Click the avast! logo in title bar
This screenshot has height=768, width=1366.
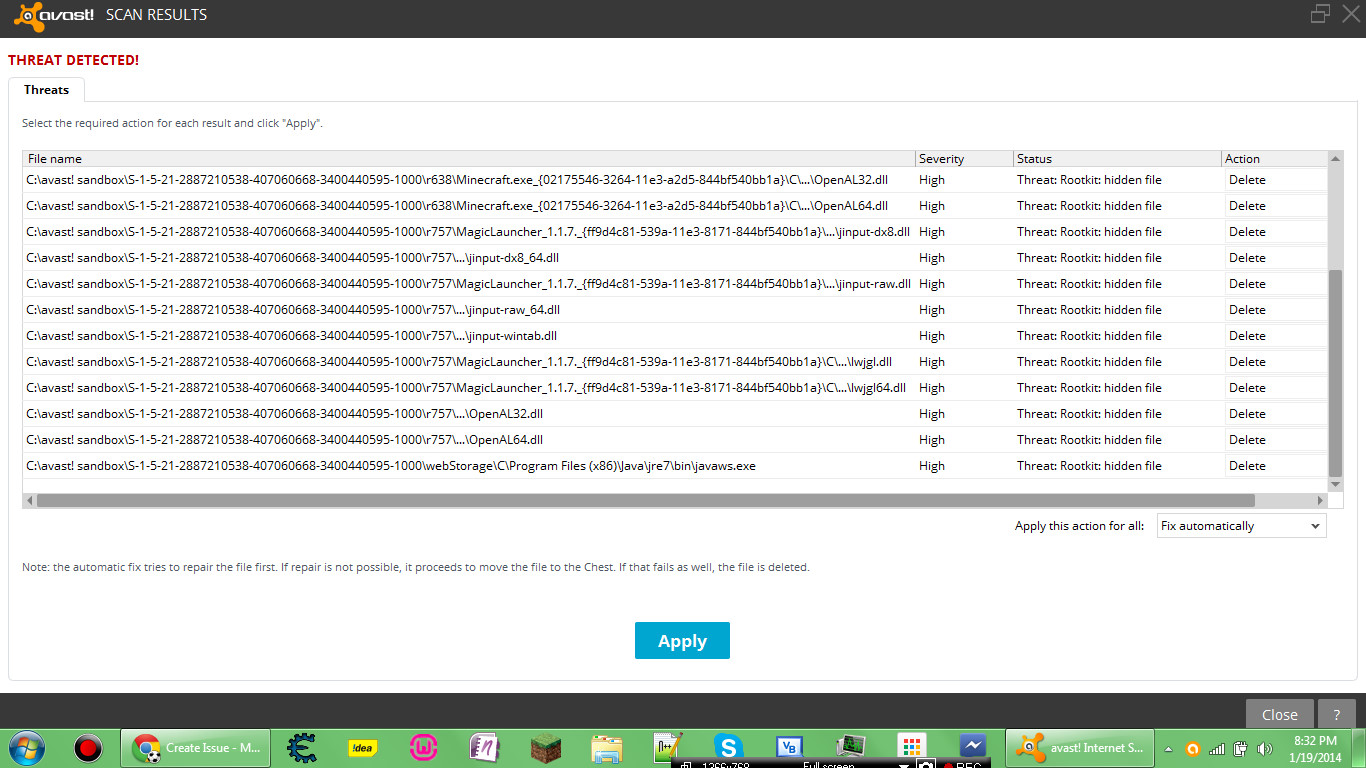[56, 15]
